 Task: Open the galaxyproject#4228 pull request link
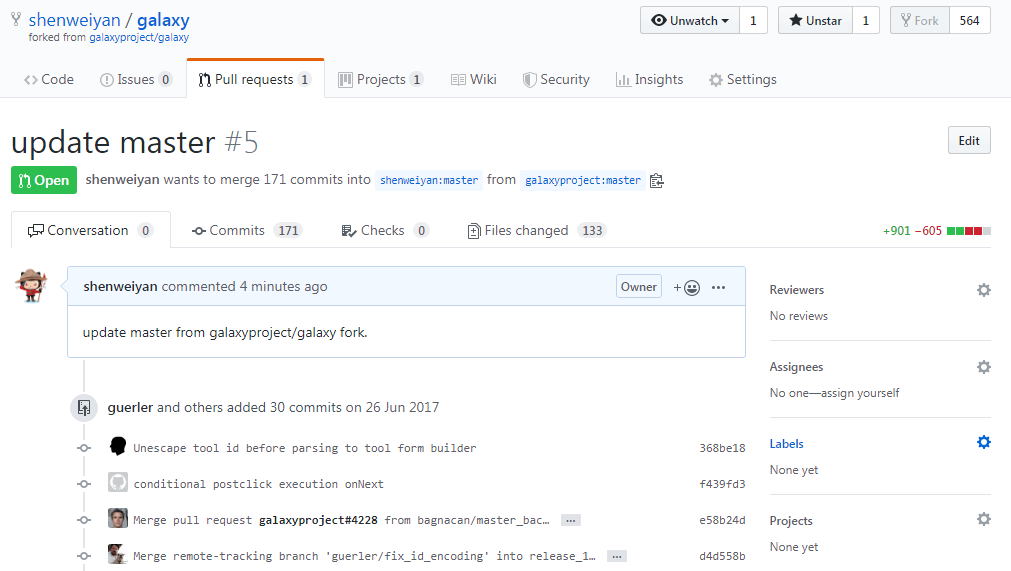click(319, 520)
